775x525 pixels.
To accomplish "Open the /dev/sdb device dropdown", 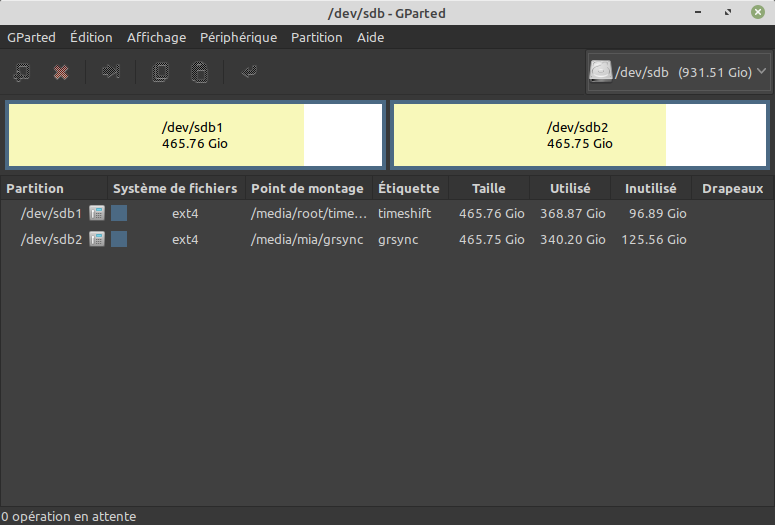I will pyautogui.click(x=679, y=72).
